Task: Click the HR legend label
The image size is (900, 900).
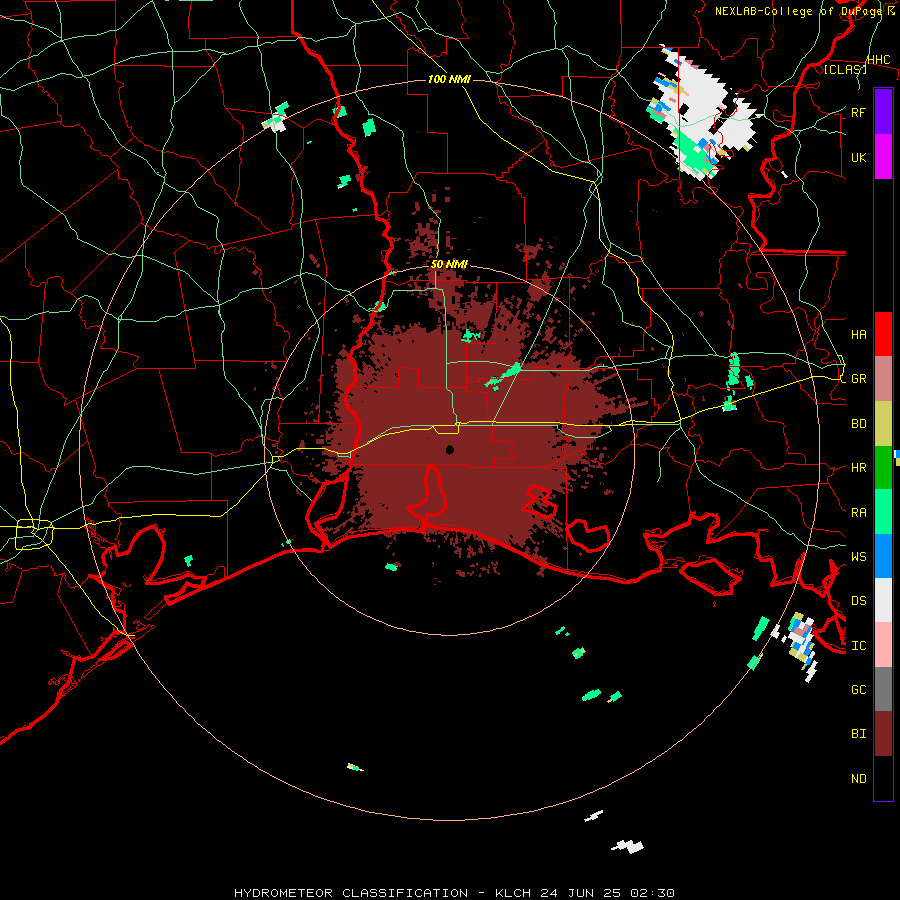Action: pos(858,468)
